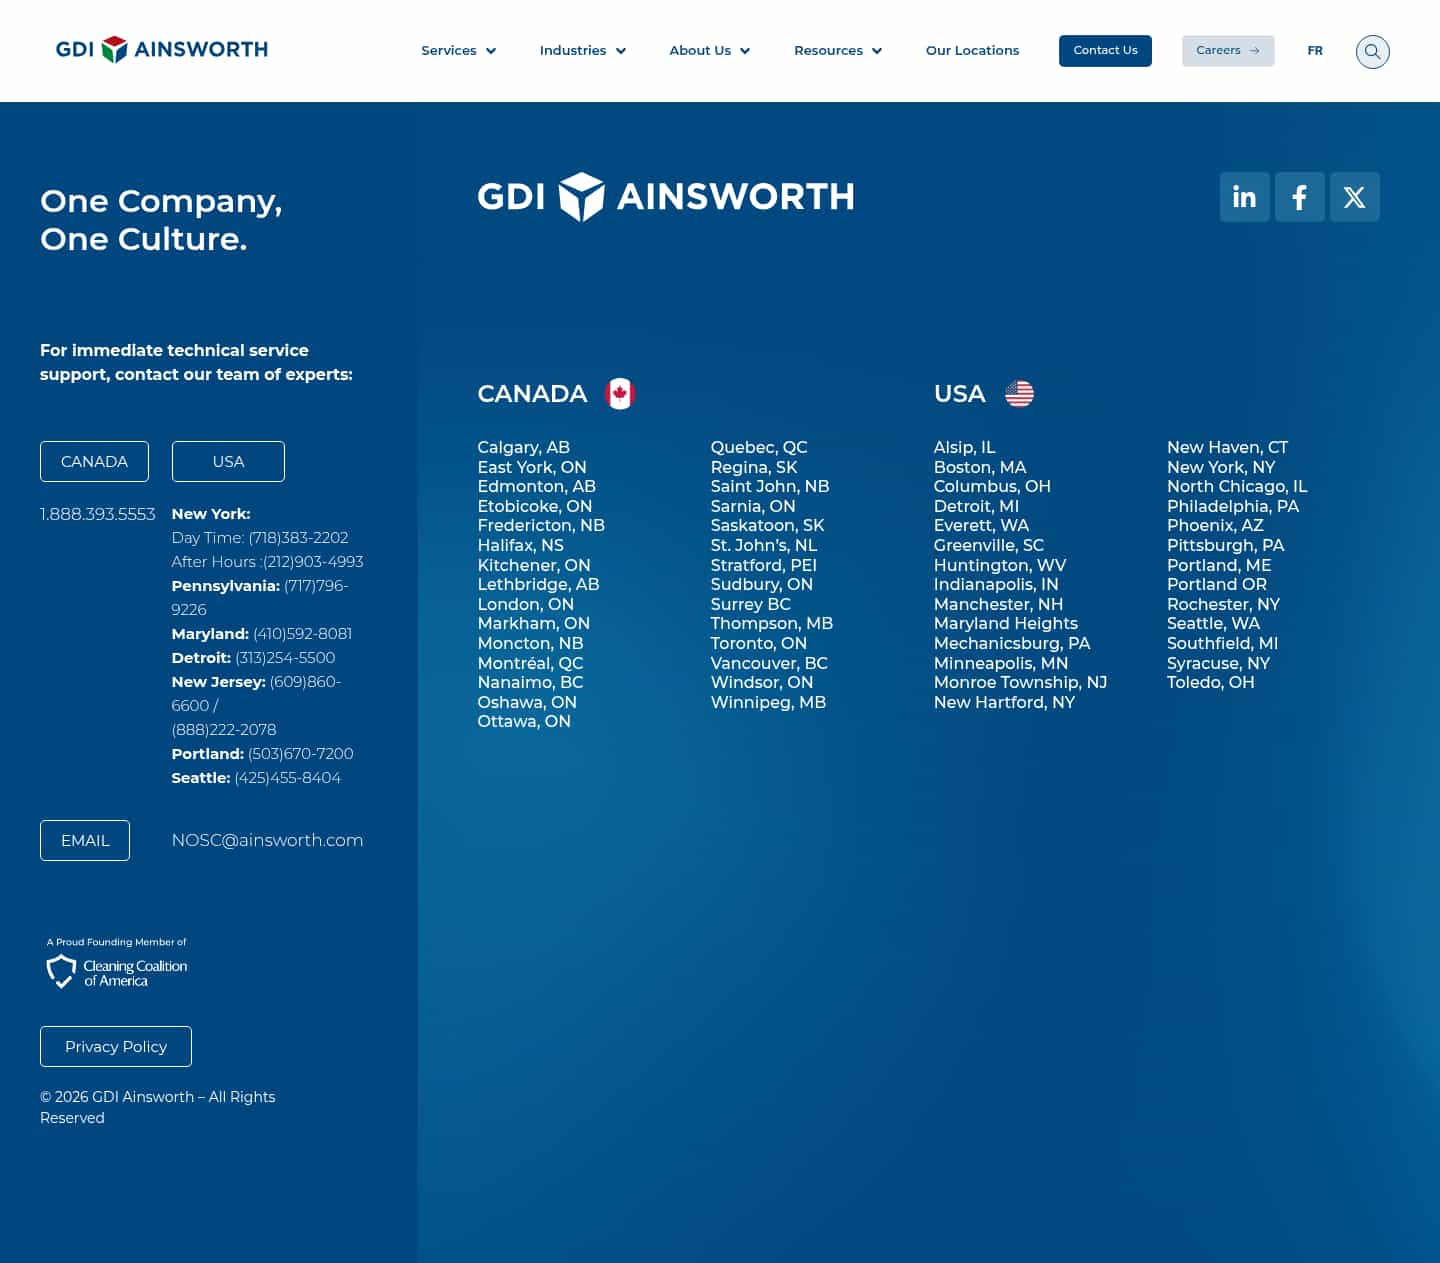This screenshot has width=1440, height=1263.
Task: Open the Ottawa, ON location
Action: tap(524, 721)
